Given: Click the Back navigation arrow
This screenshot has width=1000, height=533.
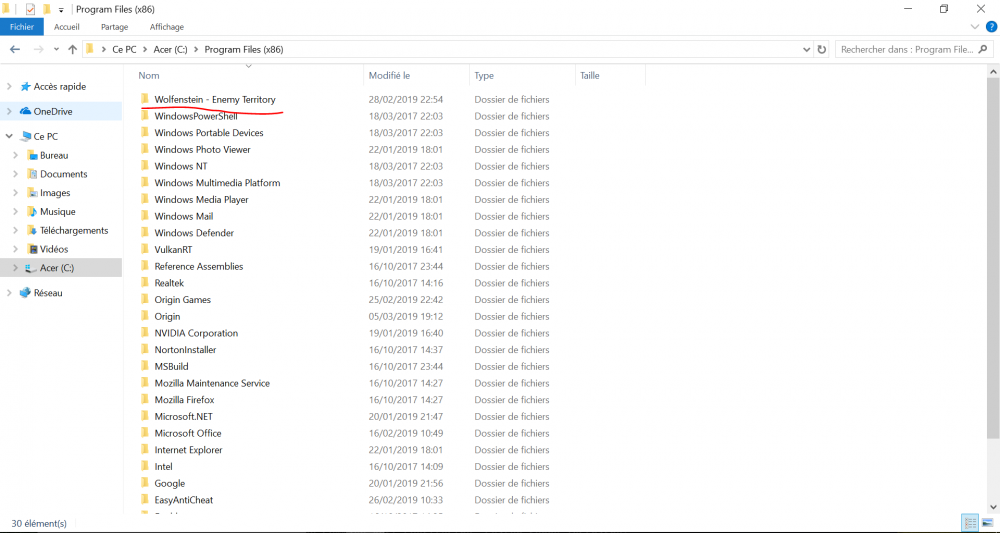Looking at the screenshot, I should tap(15, 49).
